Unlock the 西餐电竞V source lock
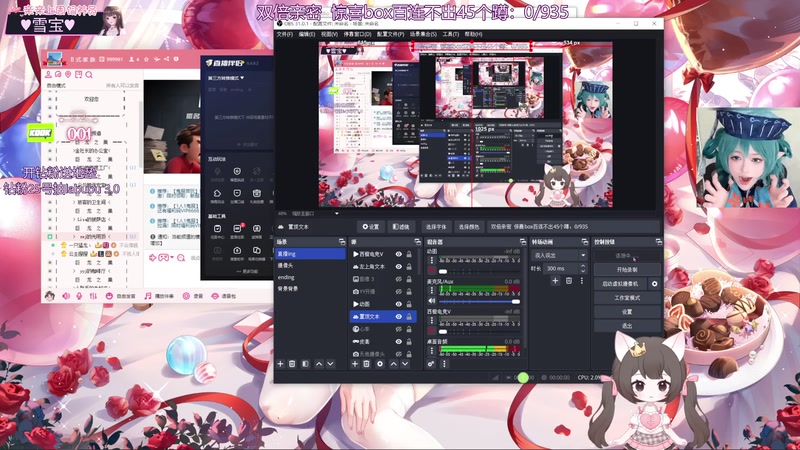The width and height of the screenshot is (800, 450). click(409, 254)
